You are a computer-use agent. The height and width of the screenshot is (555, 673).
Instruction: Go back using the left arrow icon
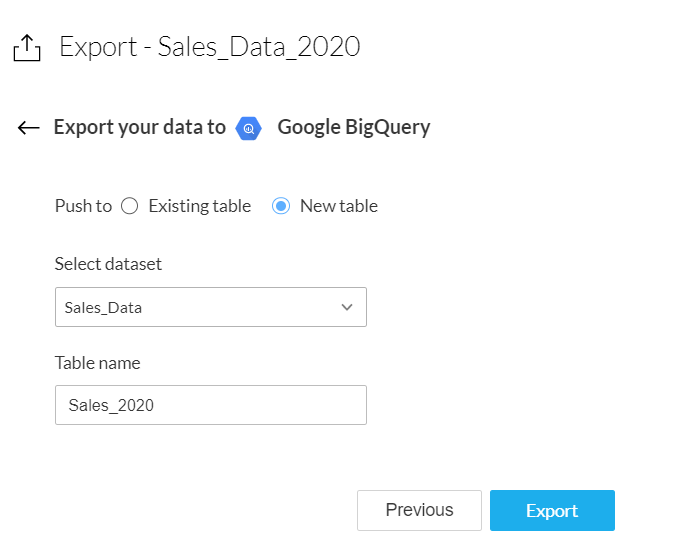tap(28, 127)
